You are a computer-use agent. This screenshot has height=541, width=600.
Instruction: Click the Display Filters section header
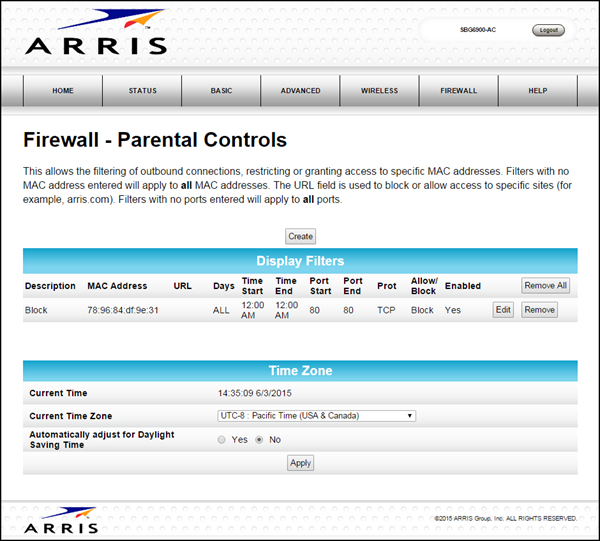point(300,261)
